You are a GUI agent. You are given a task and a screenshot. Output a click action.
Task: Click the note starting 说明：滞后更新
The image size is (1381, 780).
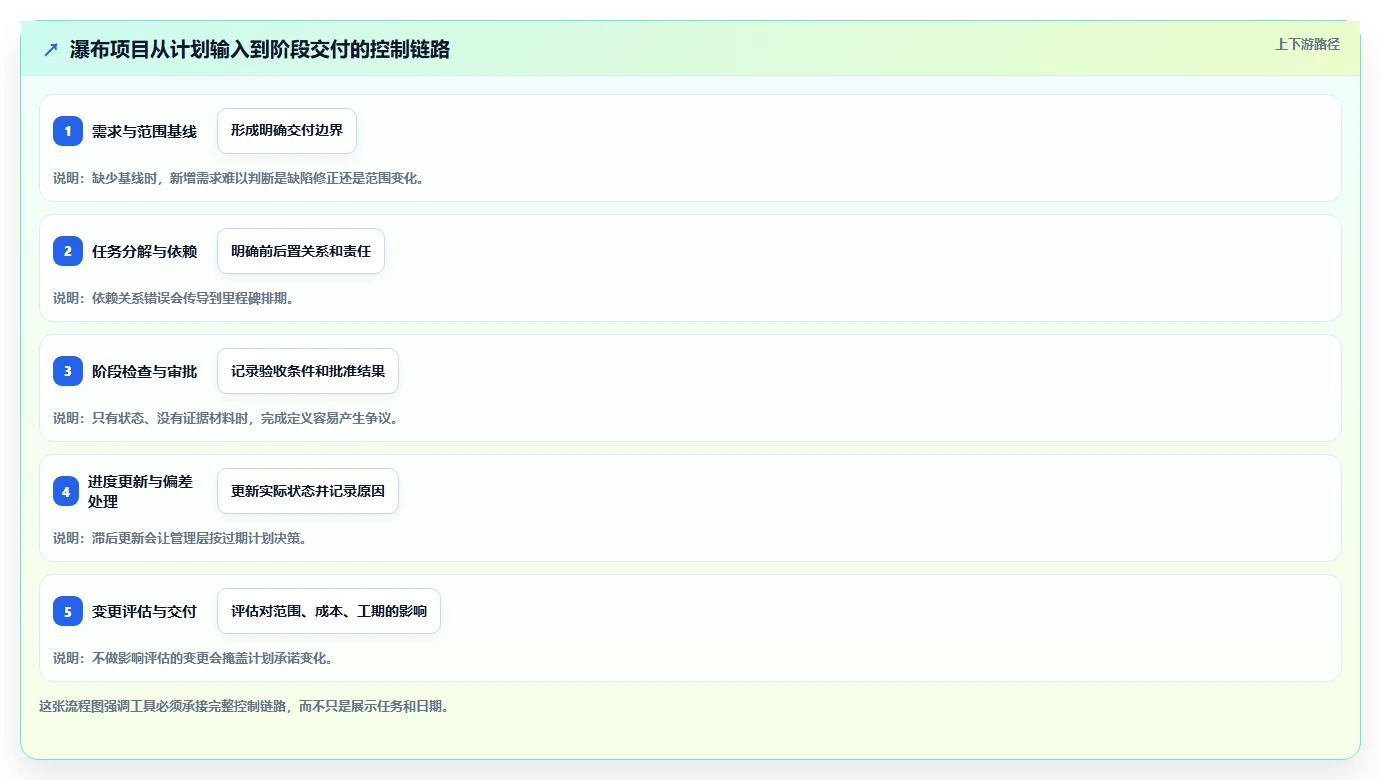(183, 538)
